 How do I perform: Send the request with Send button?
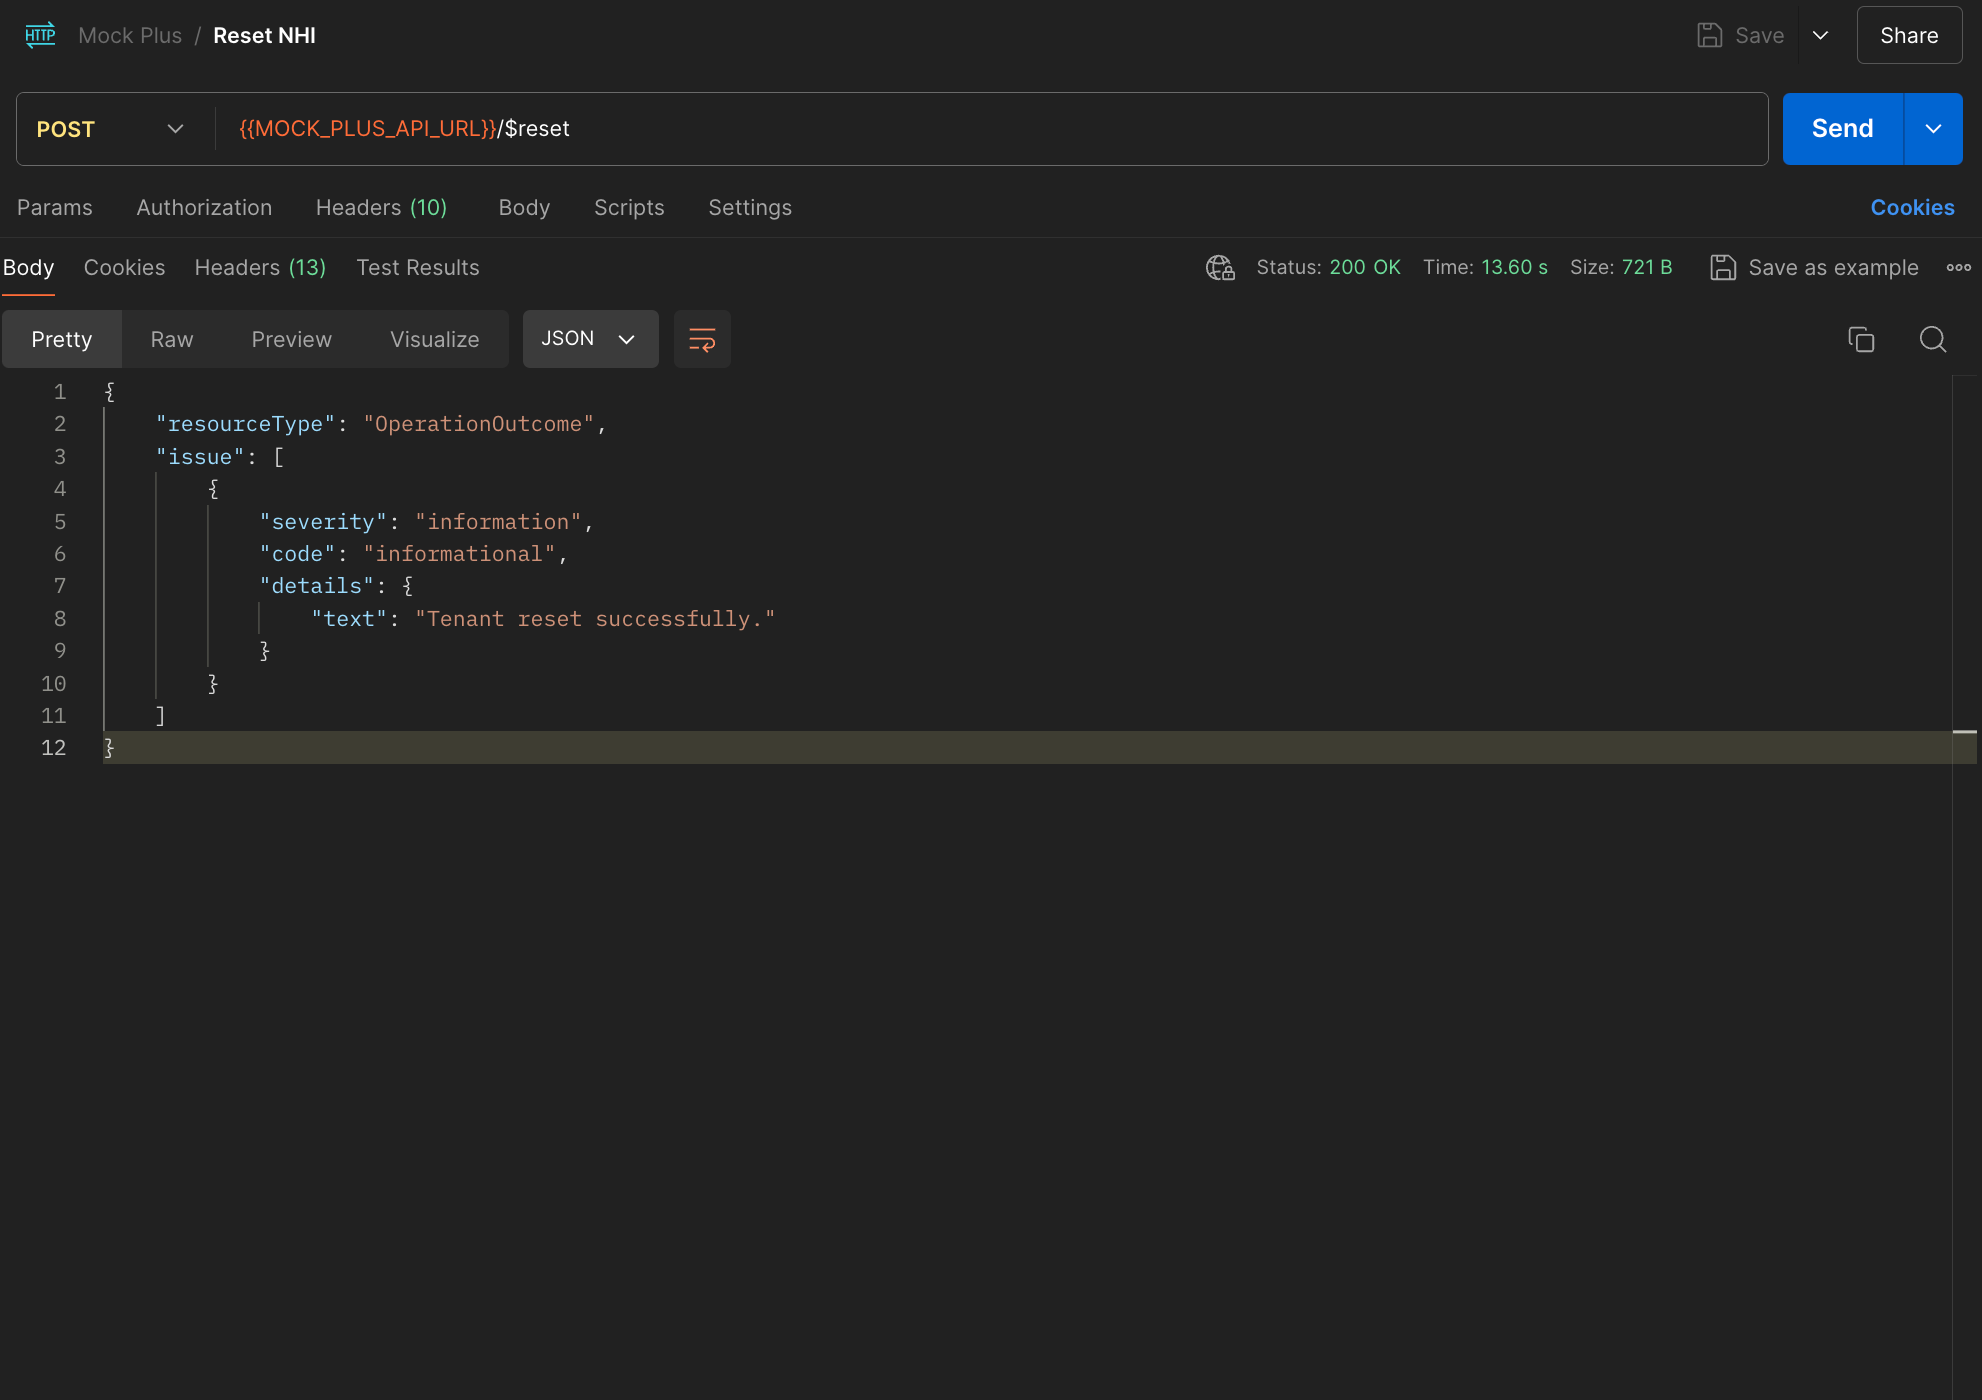tap(1842, 129)
